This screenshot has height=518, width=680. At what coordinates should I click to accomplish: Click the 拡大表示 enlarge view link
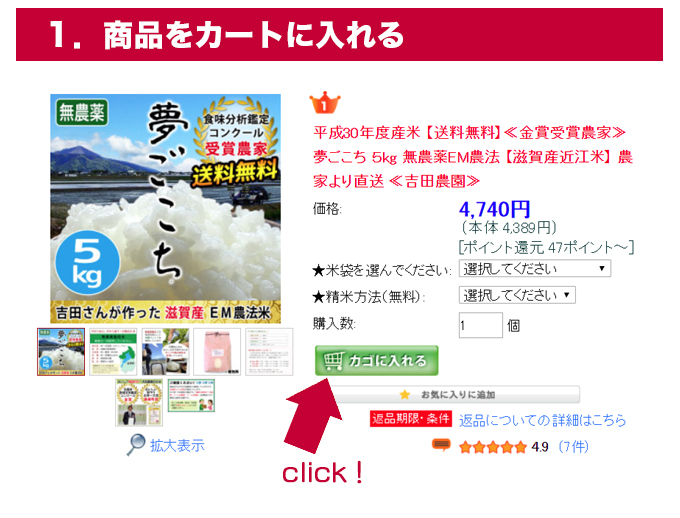(177, 446)
